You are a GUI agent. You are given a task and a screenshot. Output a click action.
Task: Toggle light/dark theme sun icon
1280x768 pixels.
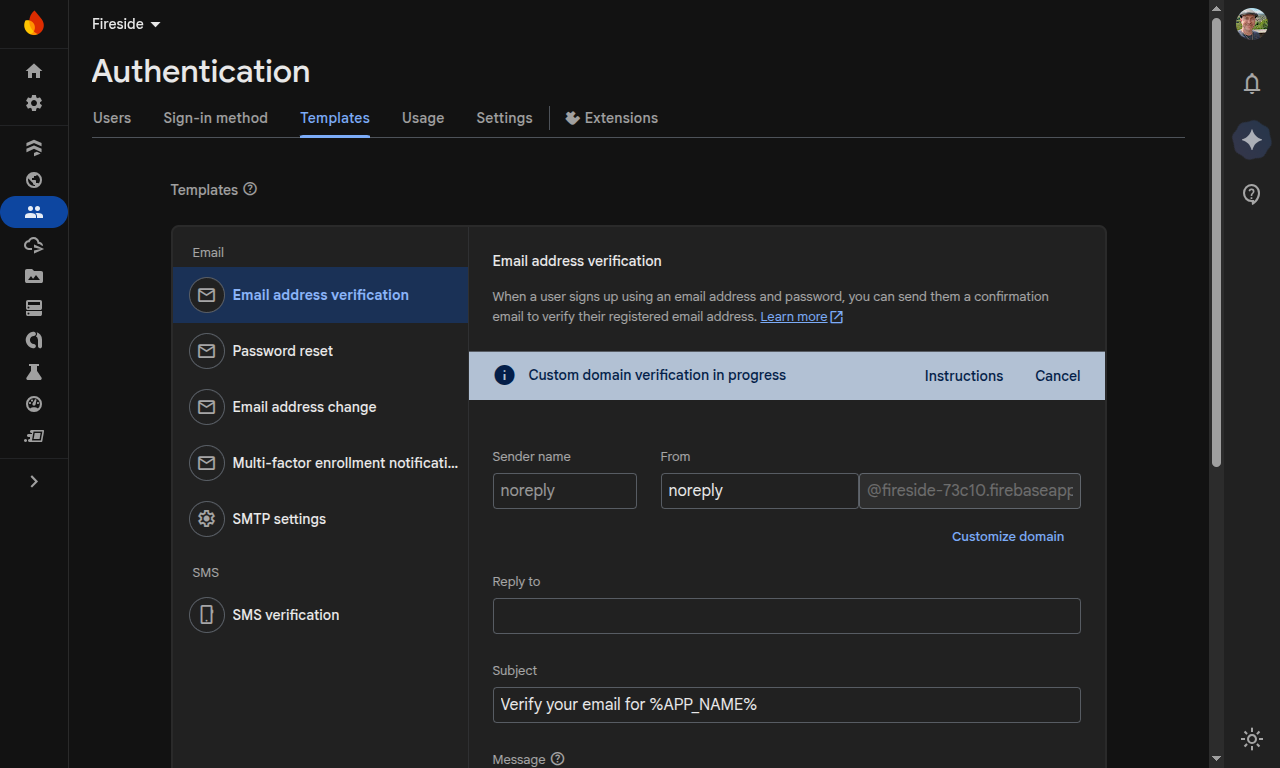point(1251,739)
